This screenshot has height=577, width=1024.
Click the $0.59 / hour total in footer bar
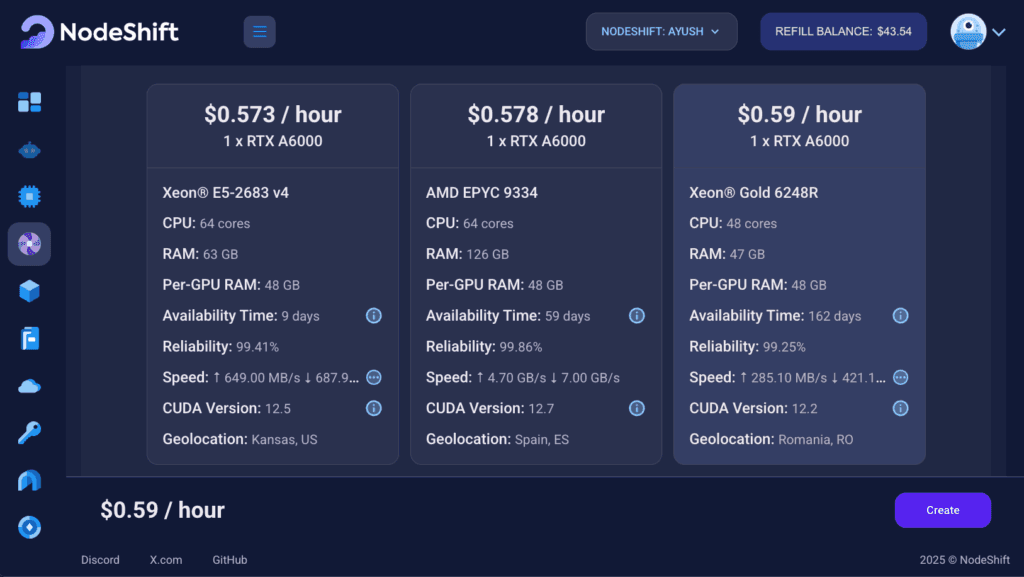point(163,510)
